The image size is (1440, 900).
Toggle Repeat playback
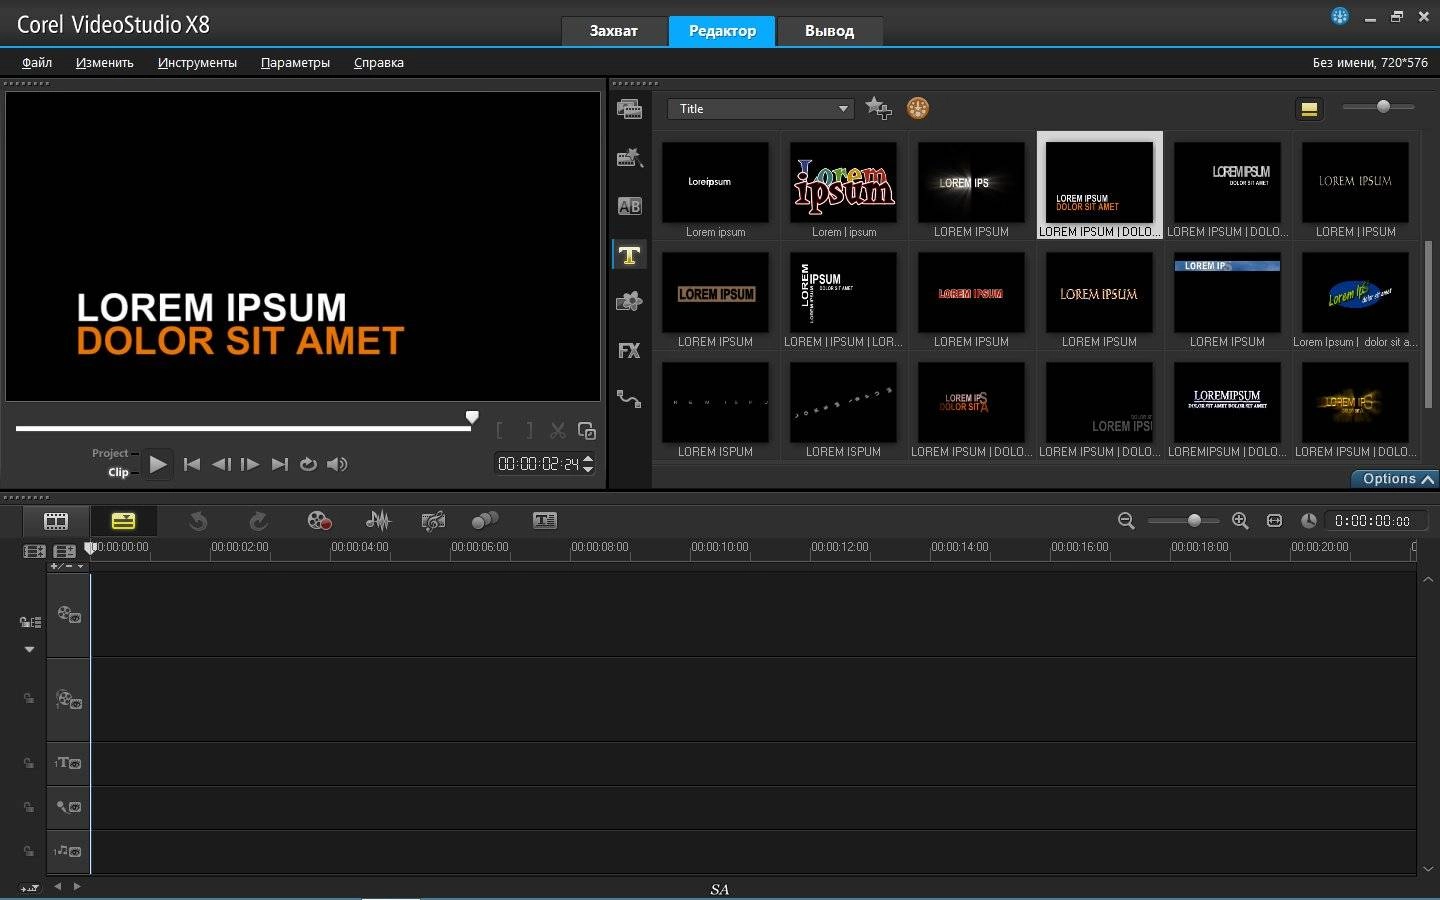(x=308, y=464)
